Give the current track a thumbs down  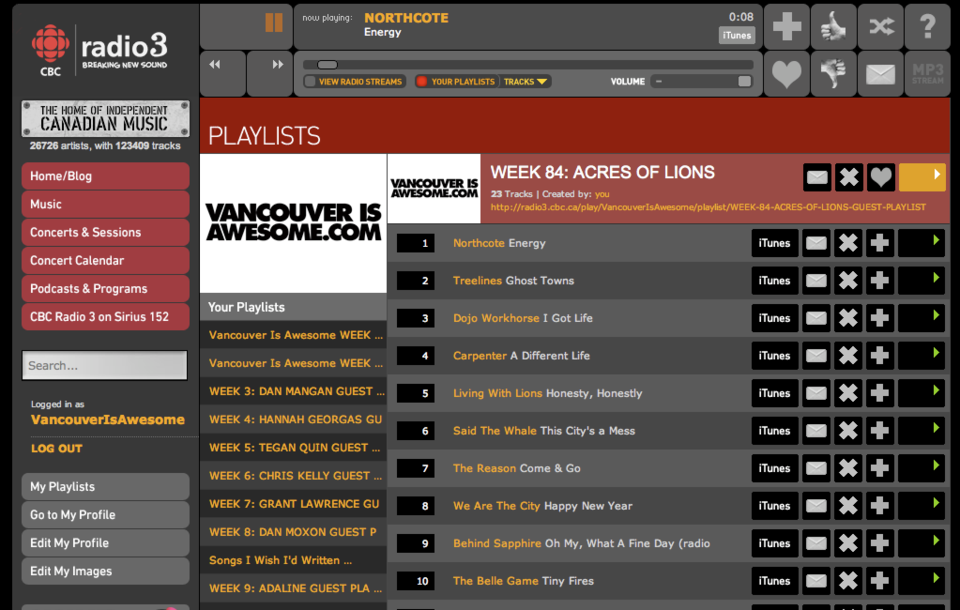pyautogui.click(x=833, y=73)
